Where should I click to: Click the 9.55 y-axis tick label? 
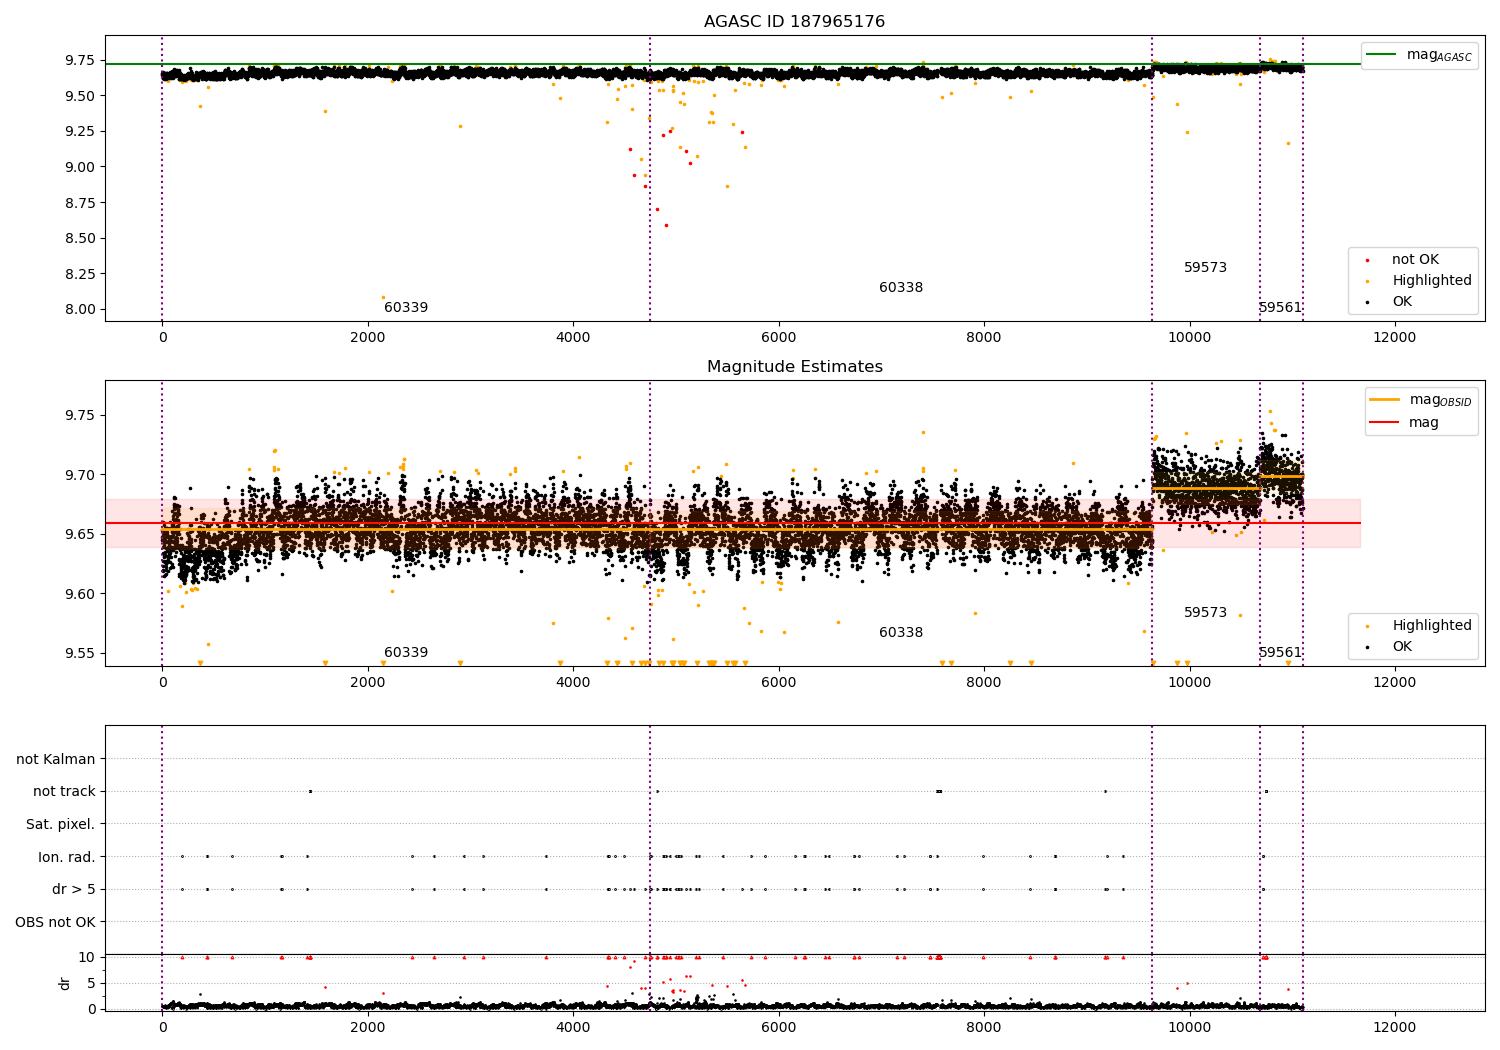[x=80, y=654]
